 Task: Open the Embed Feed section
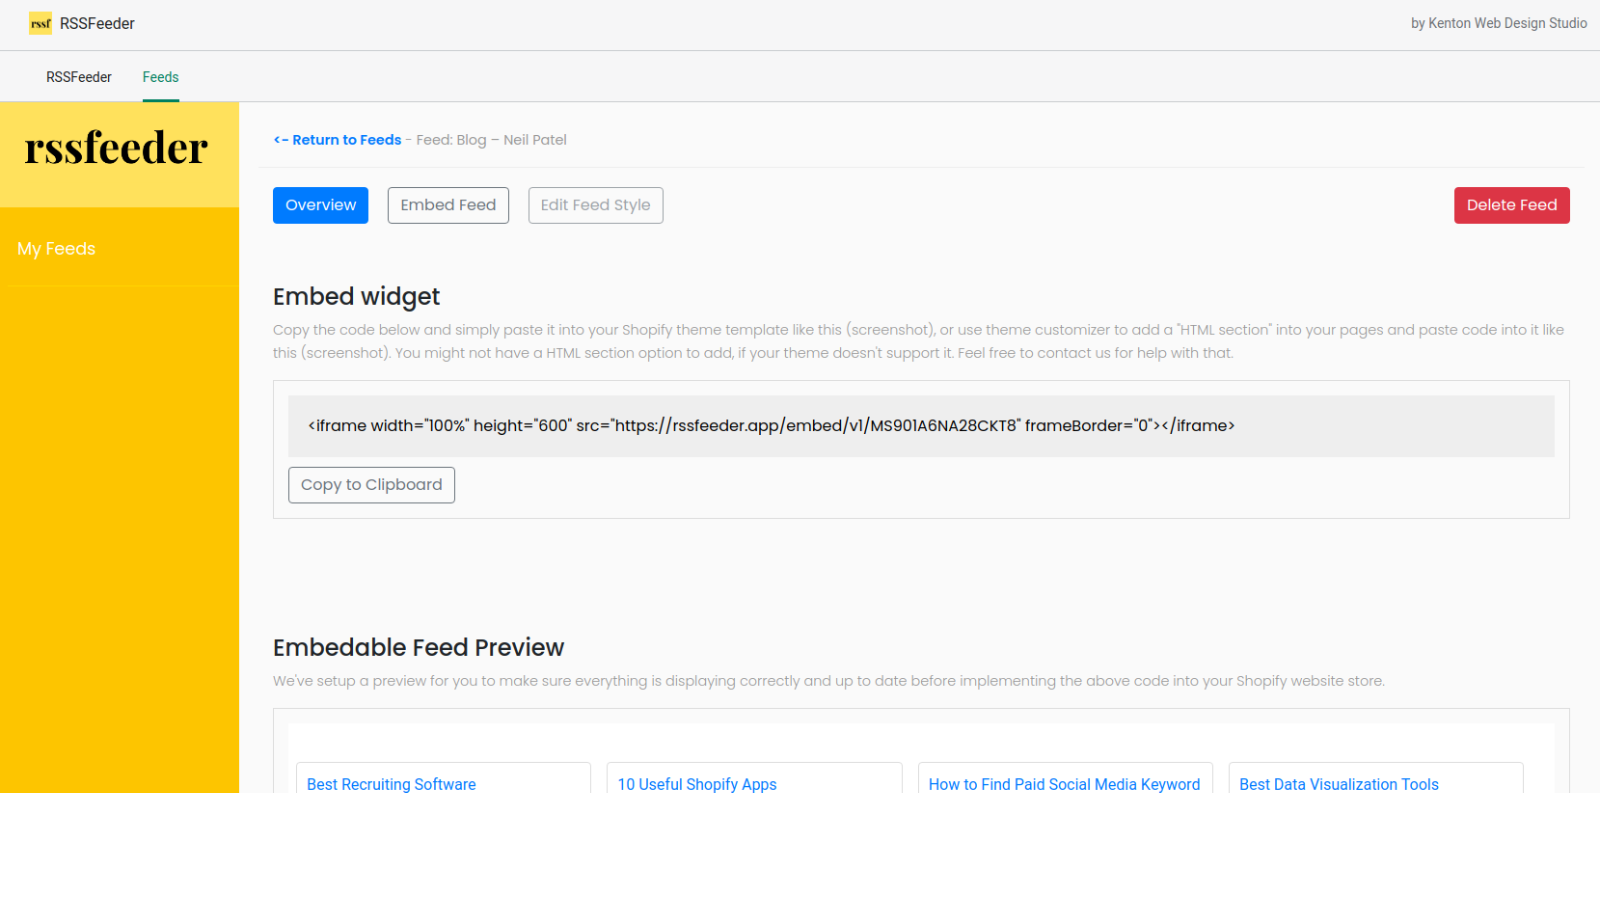coord(448,205)
